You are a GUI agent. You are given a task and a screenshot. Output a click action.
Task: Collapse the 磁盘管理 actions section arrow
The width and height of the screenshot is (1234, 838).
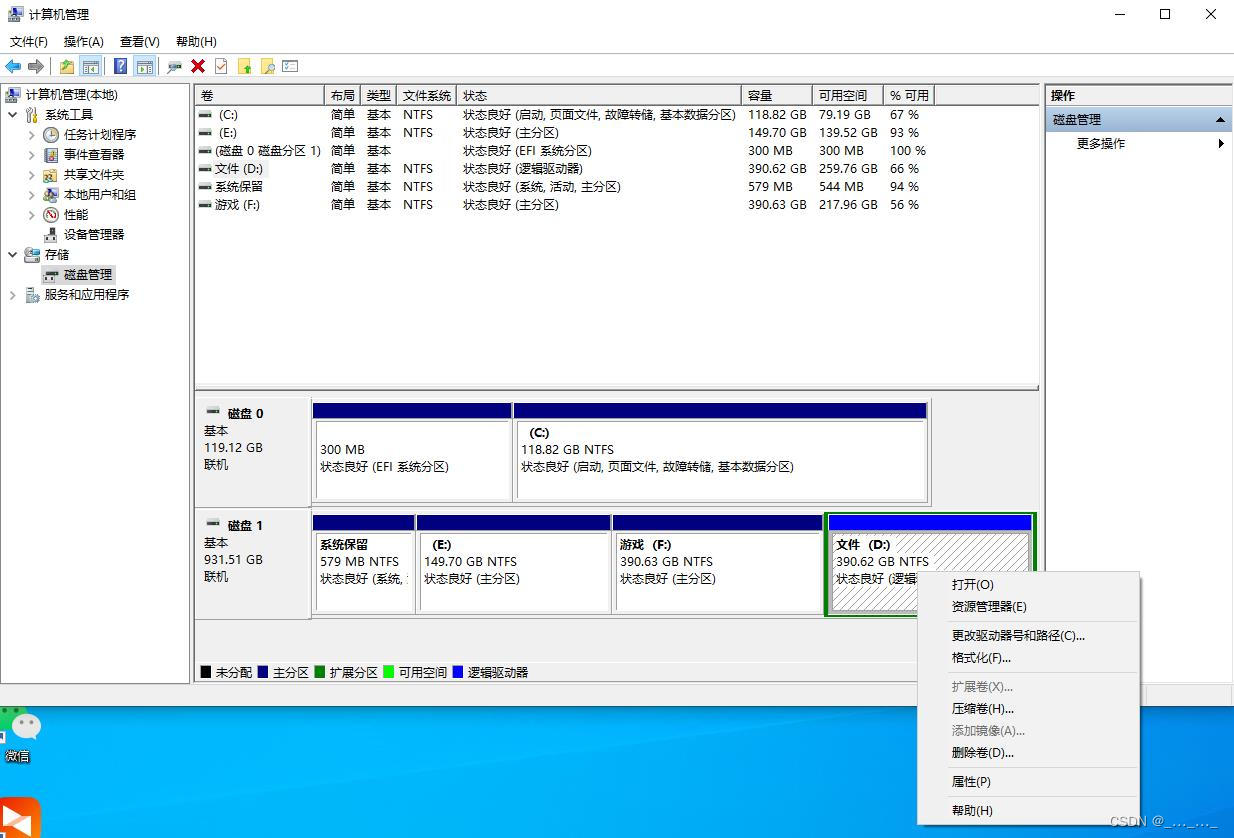(1220, 120)
